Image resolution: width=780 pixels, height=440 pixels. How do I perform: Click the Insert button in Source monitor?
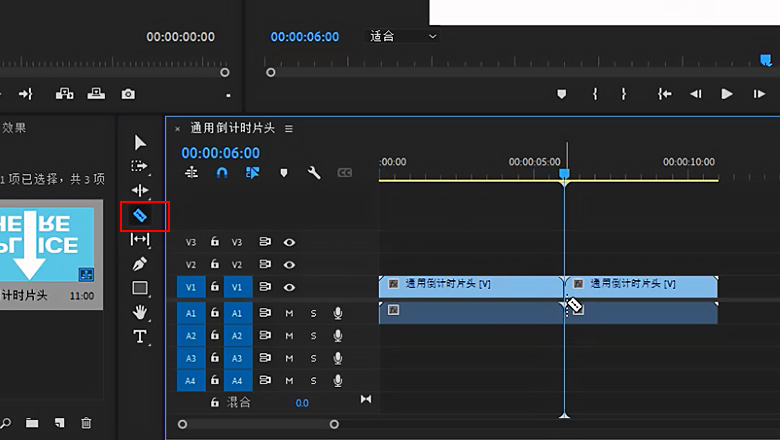point(65,93)
